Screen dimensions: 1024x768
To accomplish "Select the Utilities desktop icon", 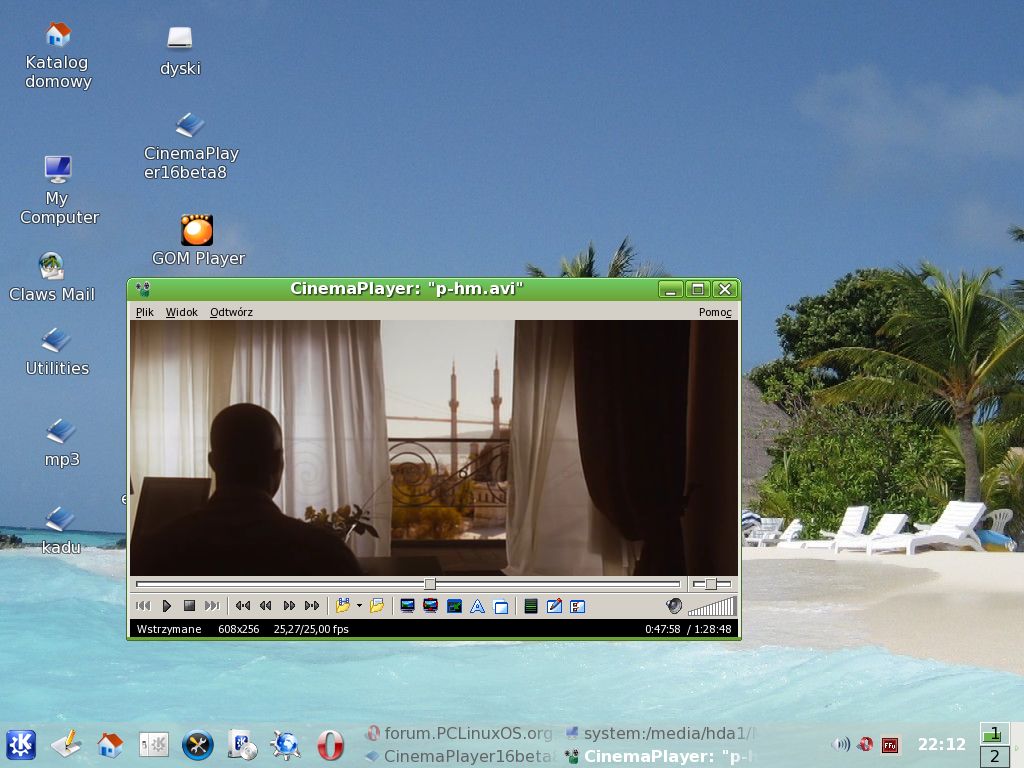I will pos(57,352).
